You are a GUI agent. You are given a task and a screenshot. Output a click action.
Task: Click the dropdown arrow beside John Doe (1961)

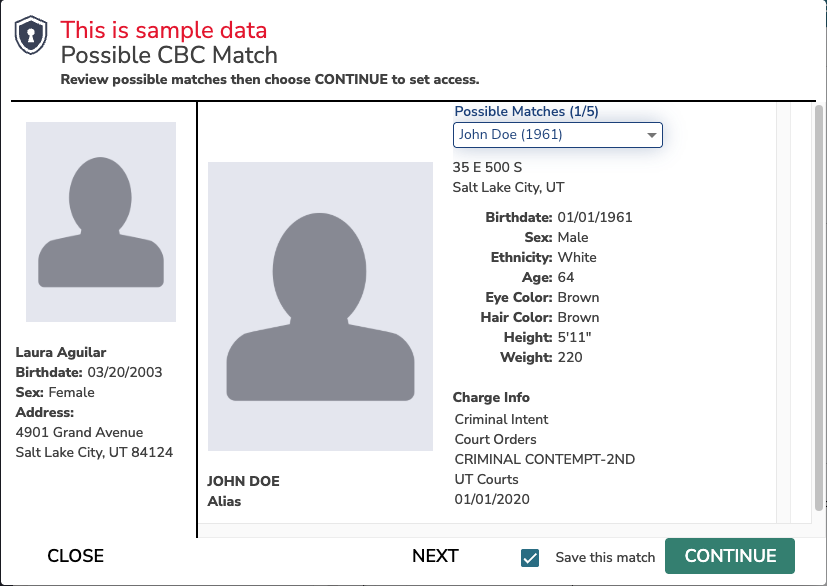coord(651,135)
